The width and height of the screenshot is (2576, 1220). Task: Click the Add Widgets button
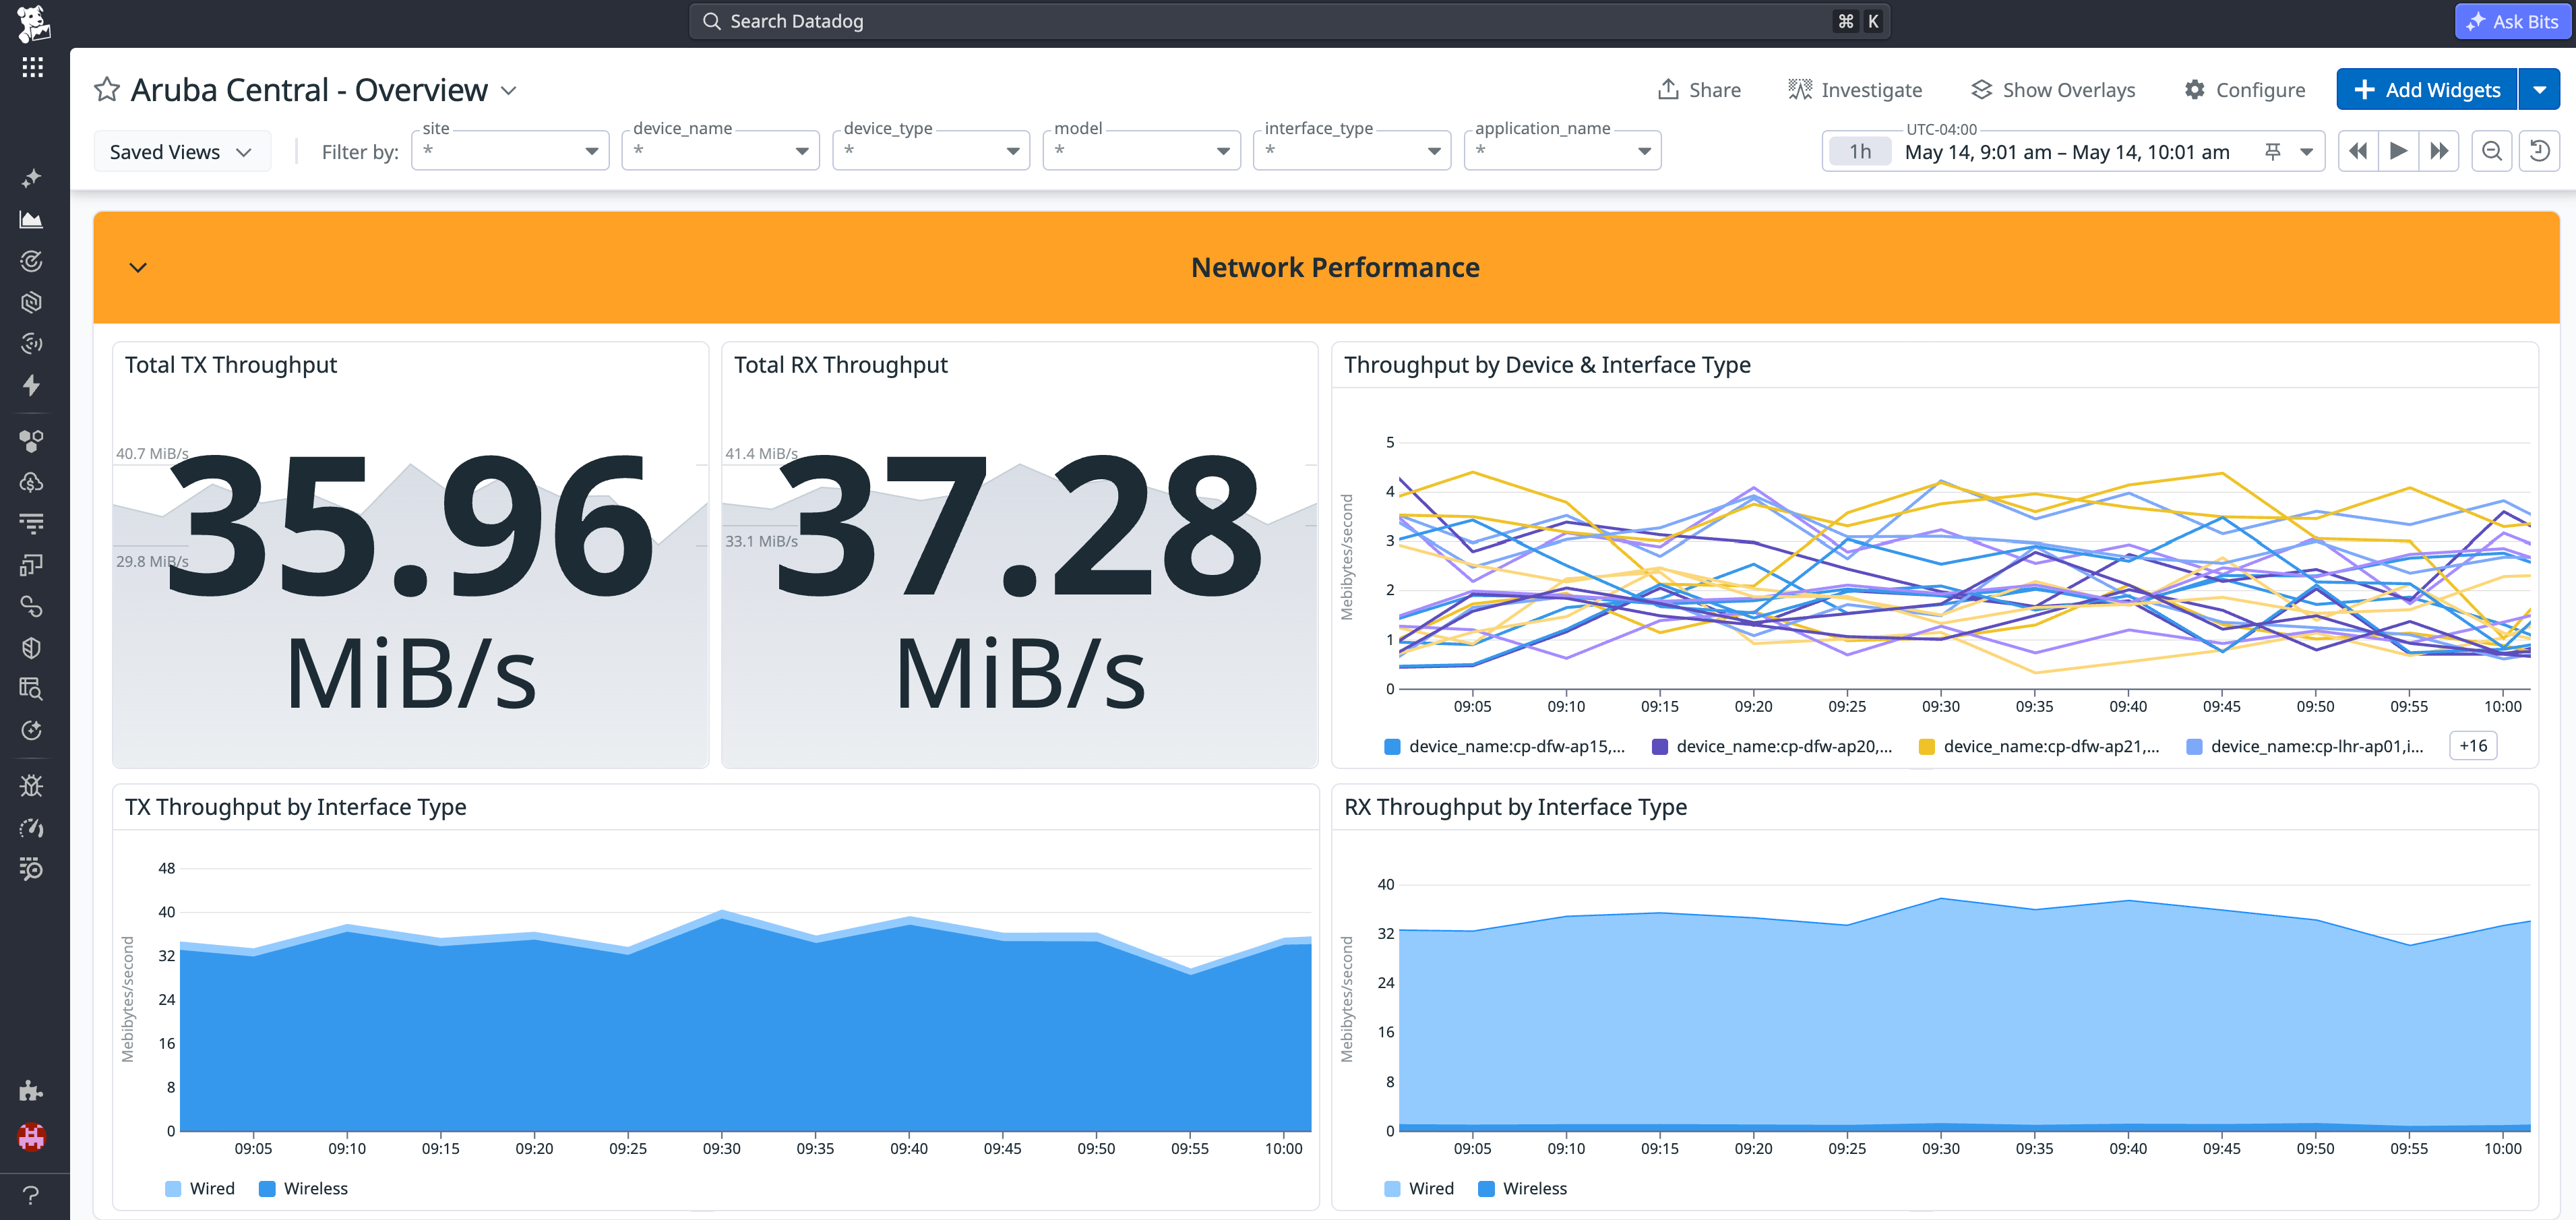tap(2427, 90)
